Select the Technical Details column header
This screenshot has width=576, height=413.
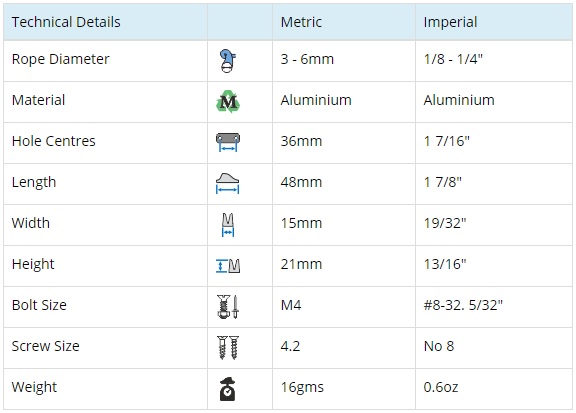(x=66, y=22)
